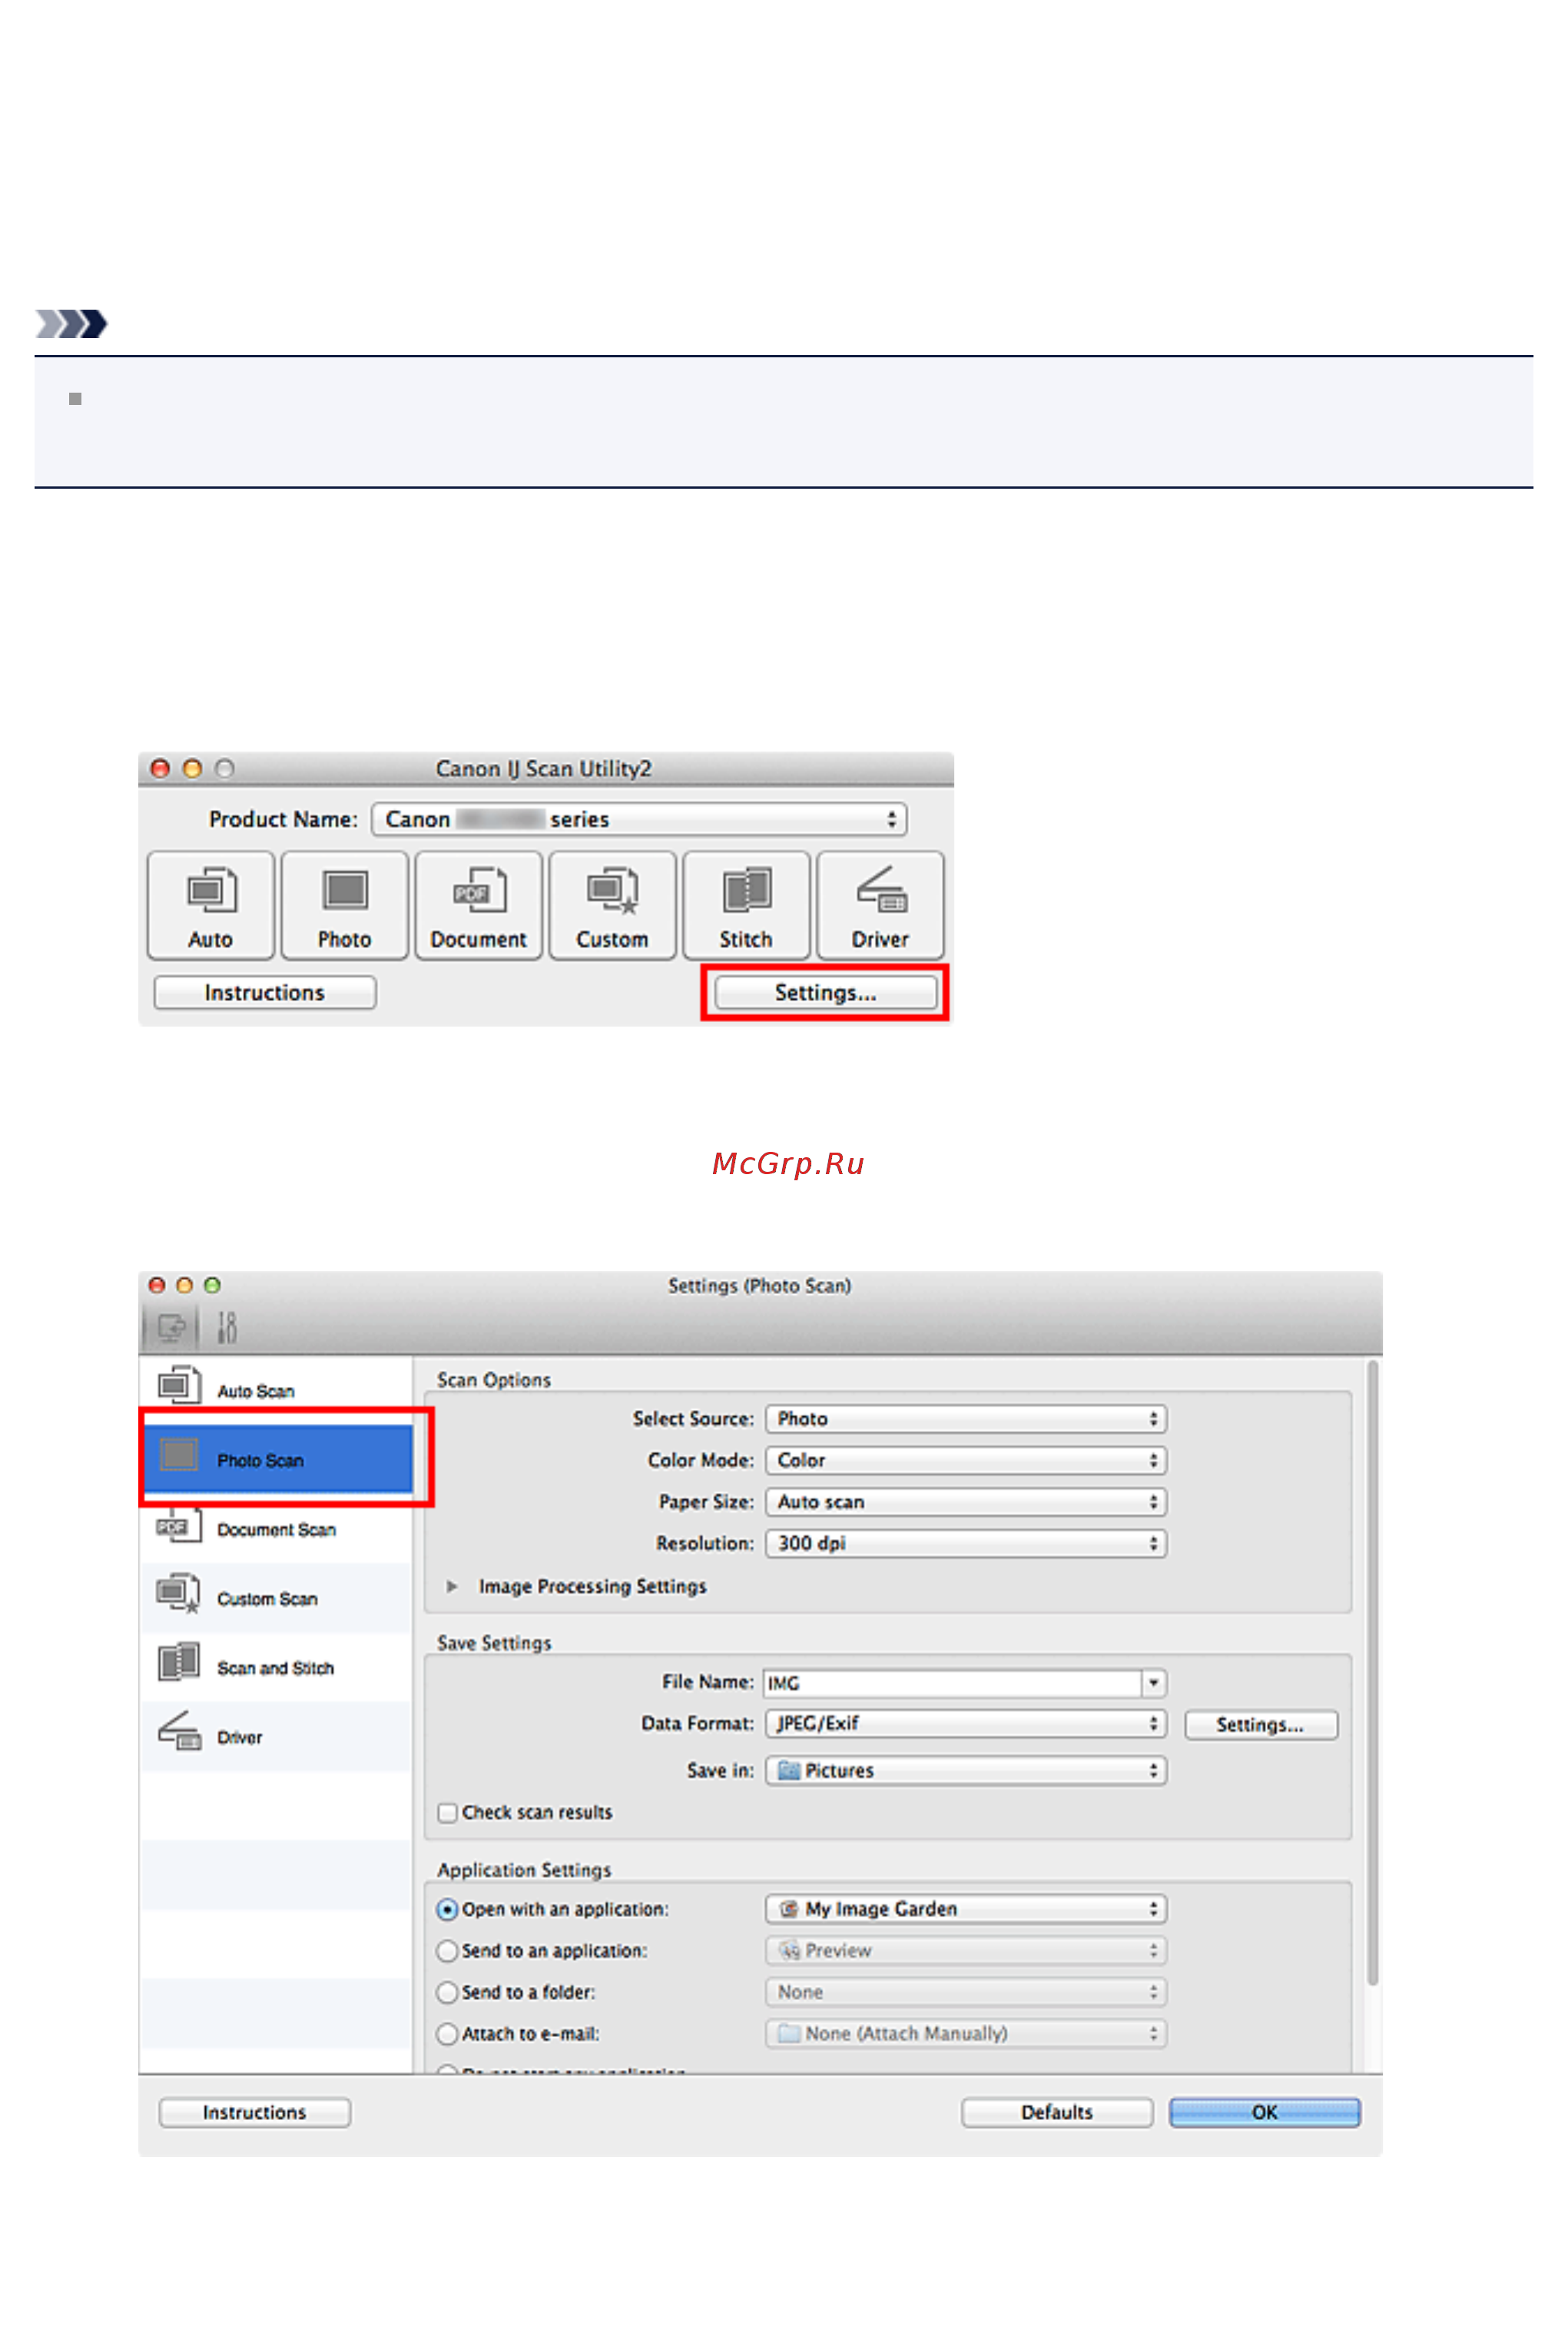Click the Driver scan icon button

click(880, 905)
